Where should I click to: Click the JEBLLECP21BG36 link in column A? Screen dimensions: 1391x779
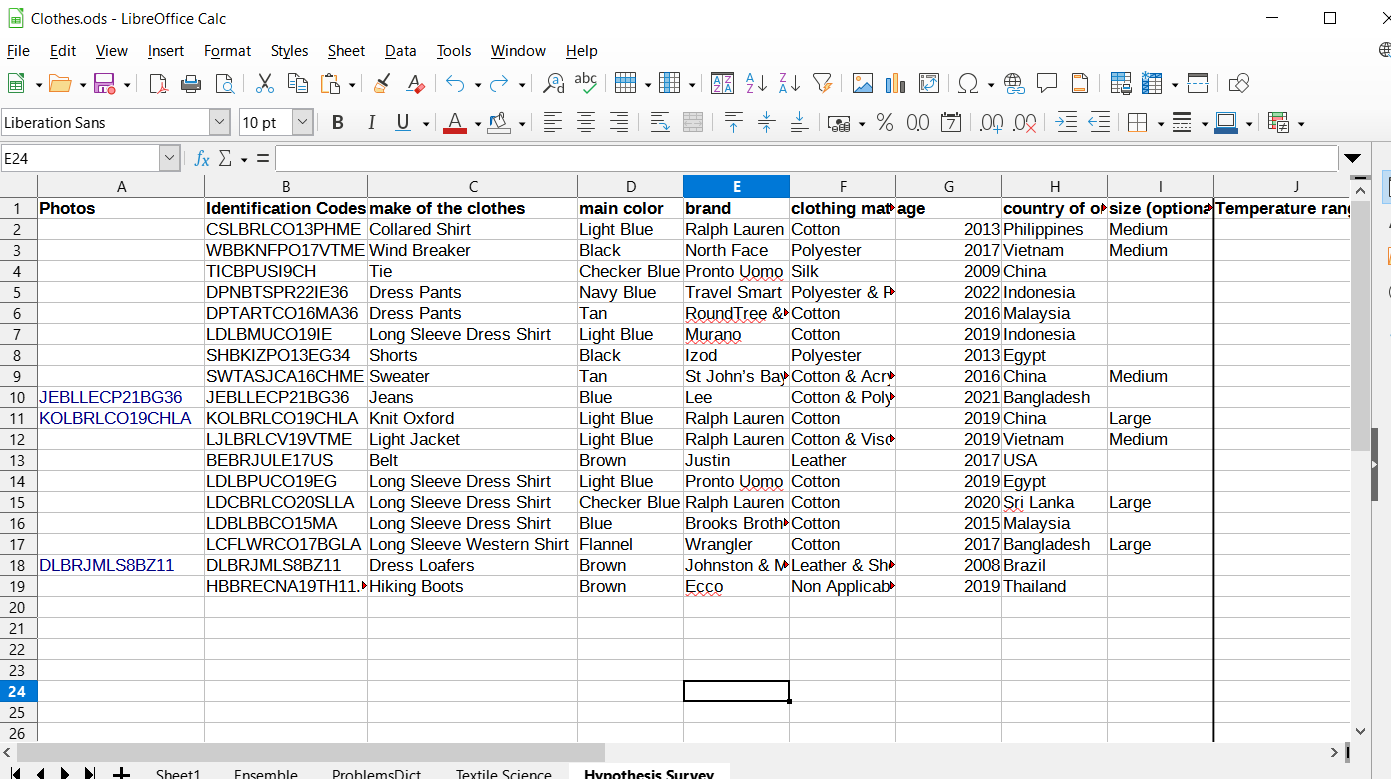[x=111, y=397]
